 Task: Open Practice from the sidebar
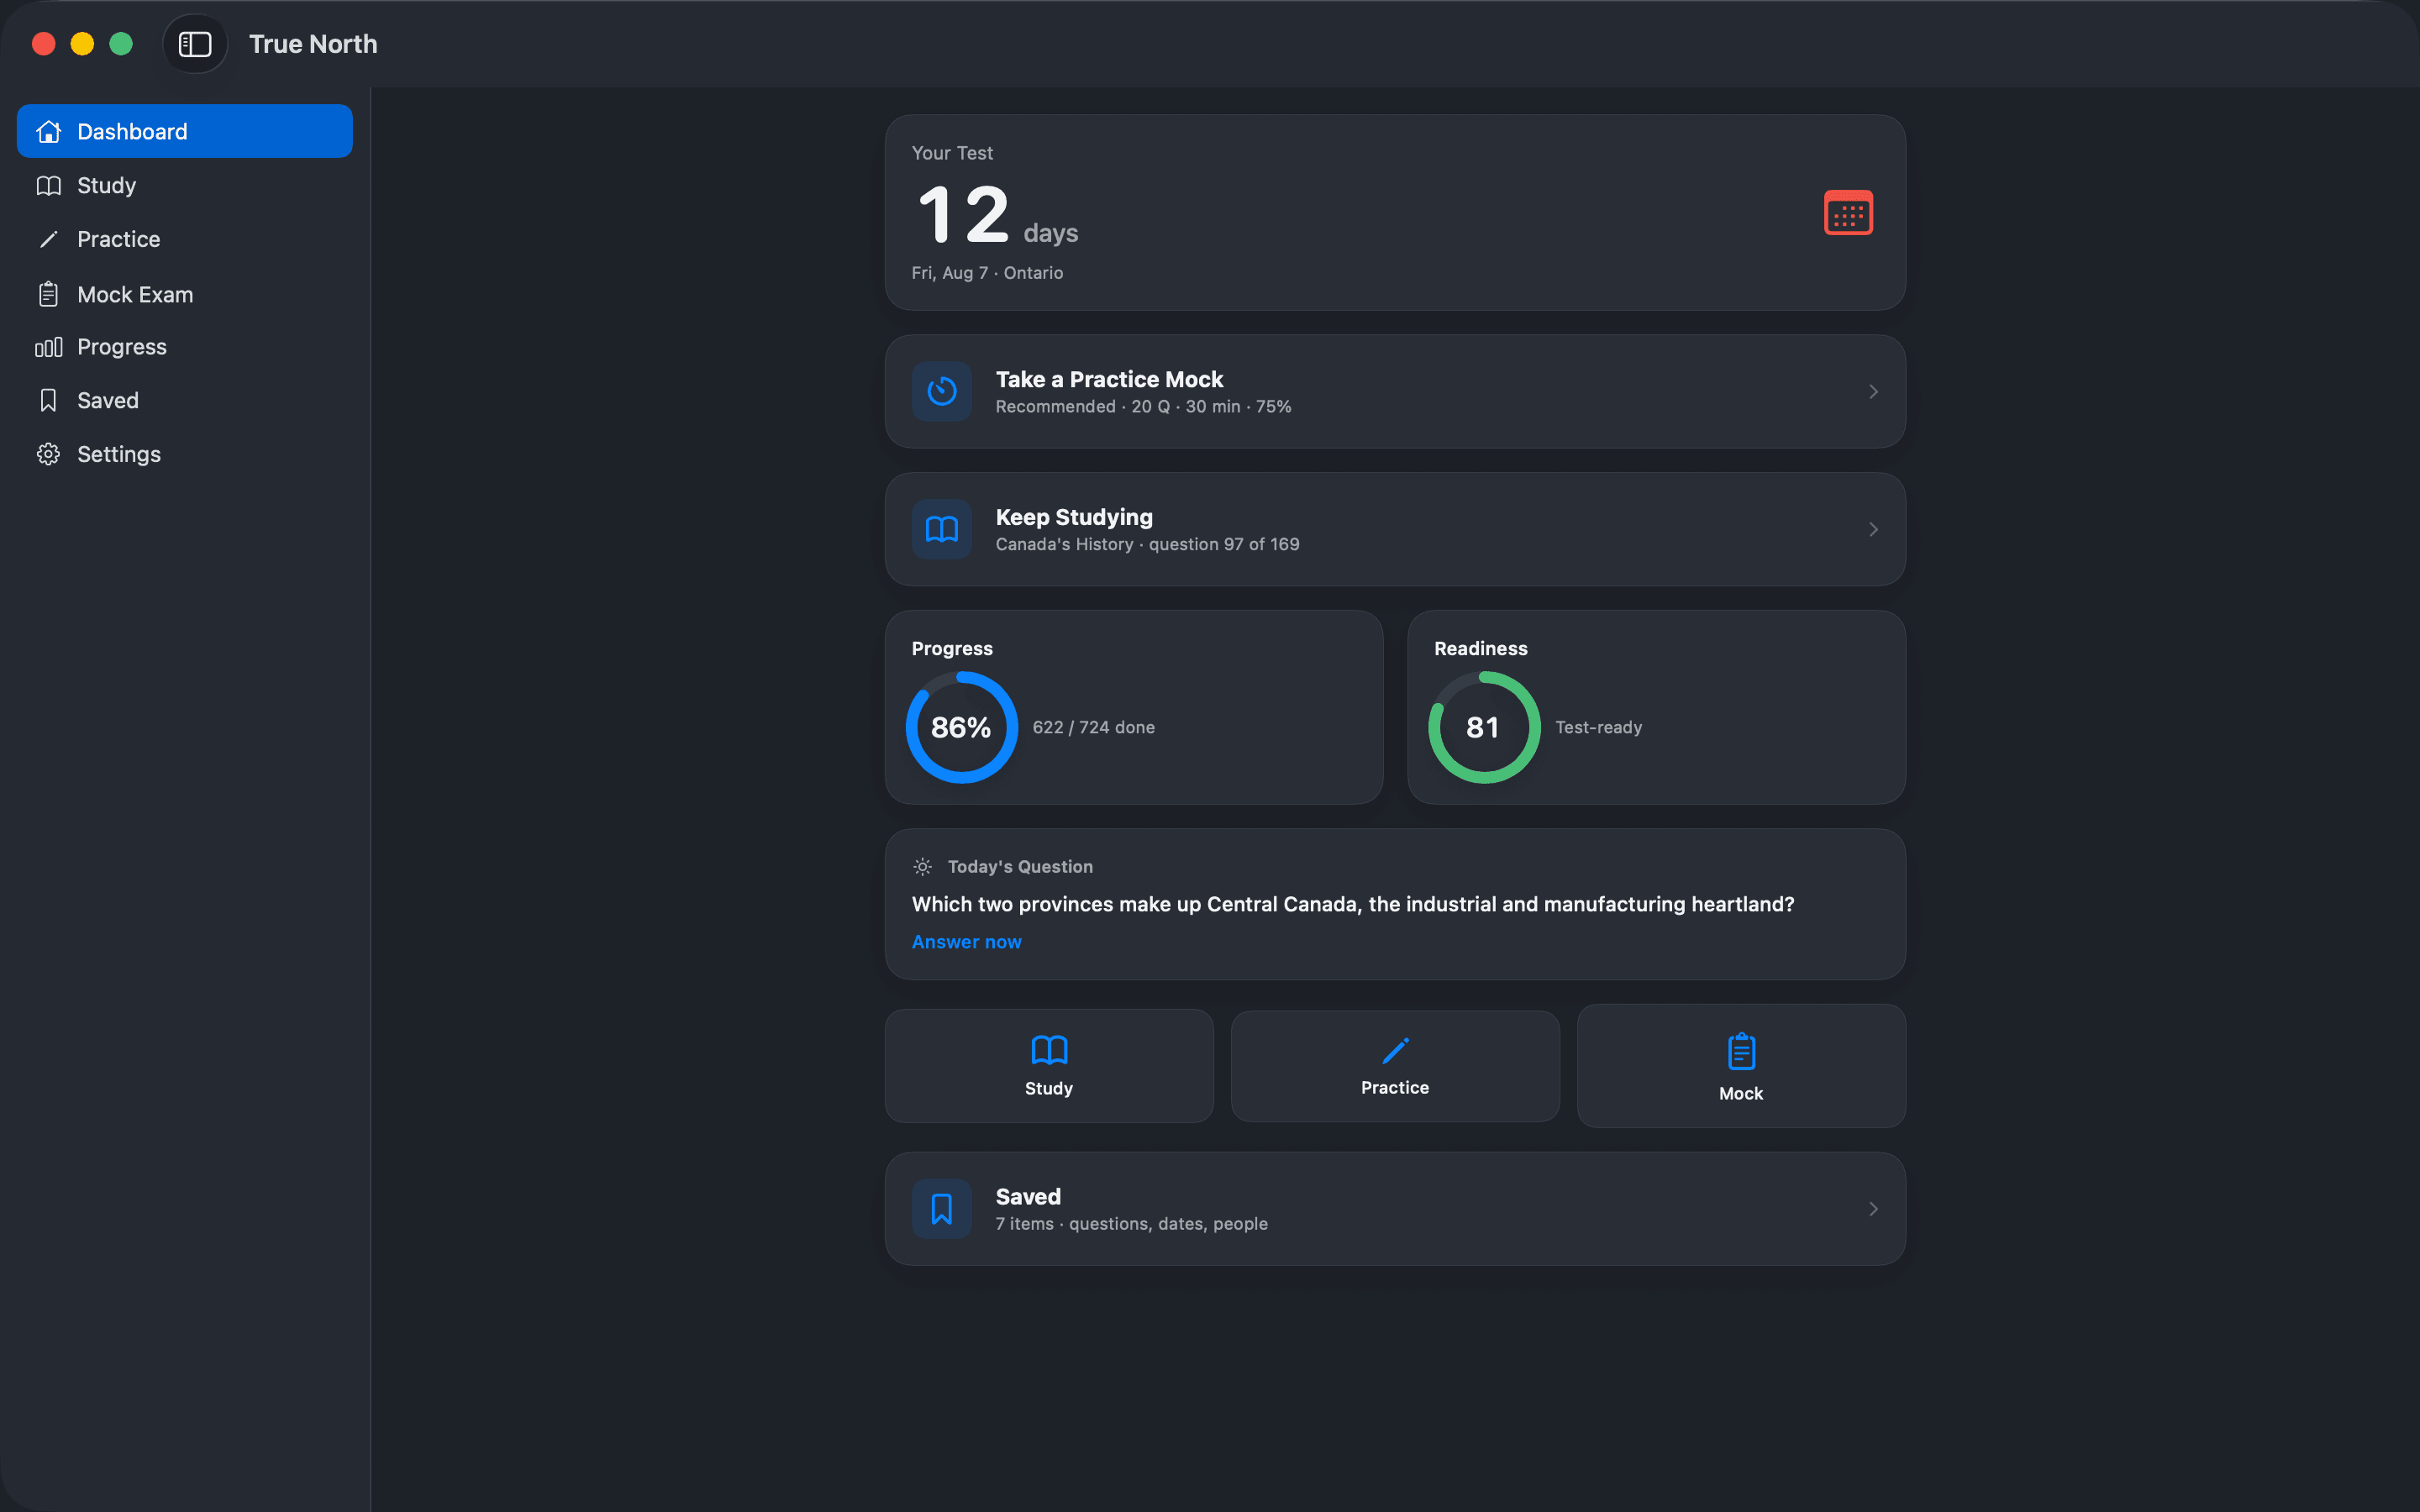click(185, 239)
